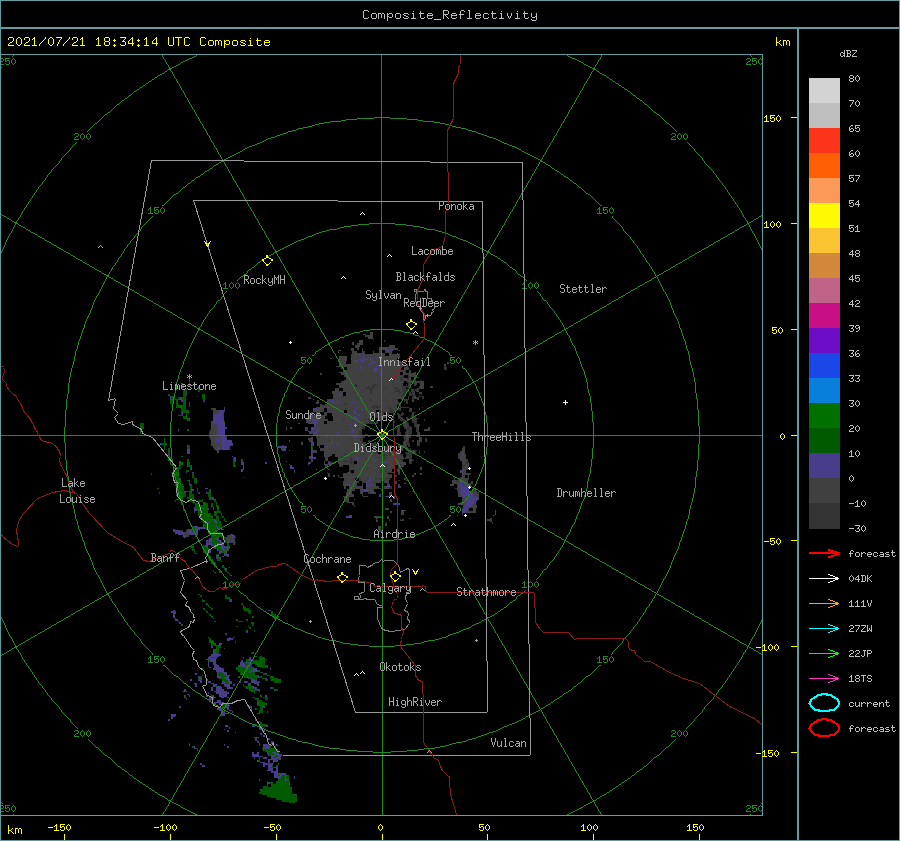Click the red forecast arrow in legend

[x=824, y=553]
